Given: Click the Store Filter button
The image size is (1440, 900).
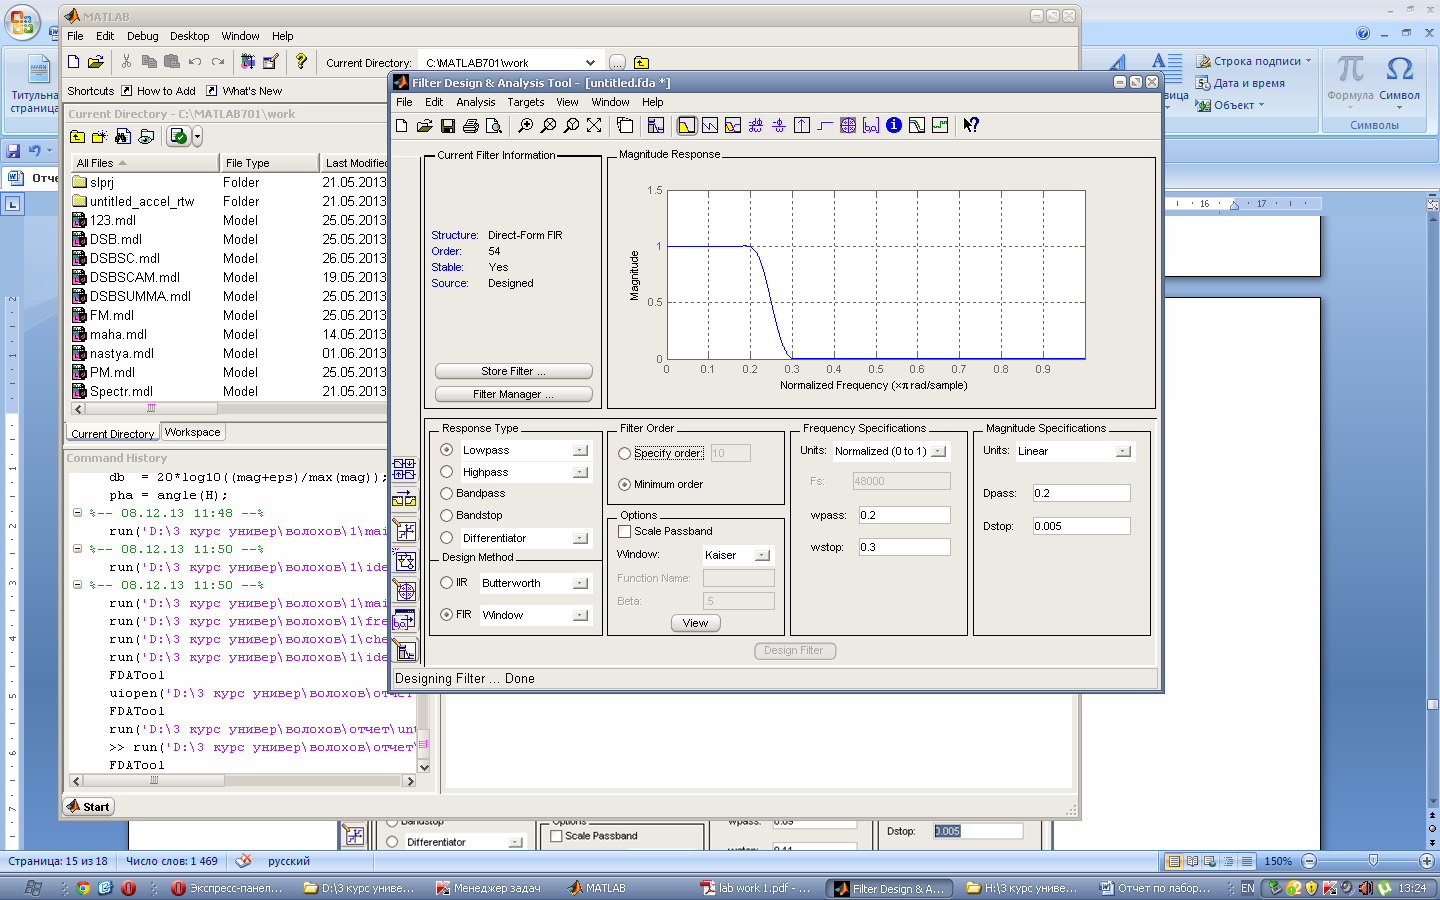Looking at the screenshot, I should point(514,371).
